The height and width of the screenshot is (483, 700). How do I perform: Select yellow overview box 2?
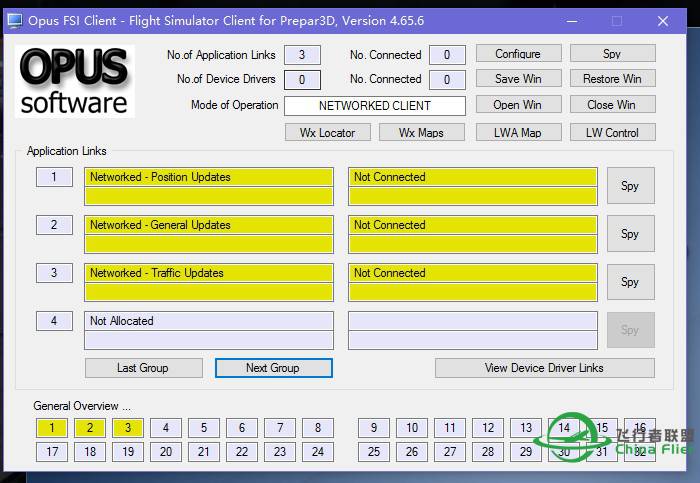pos(90,428)
